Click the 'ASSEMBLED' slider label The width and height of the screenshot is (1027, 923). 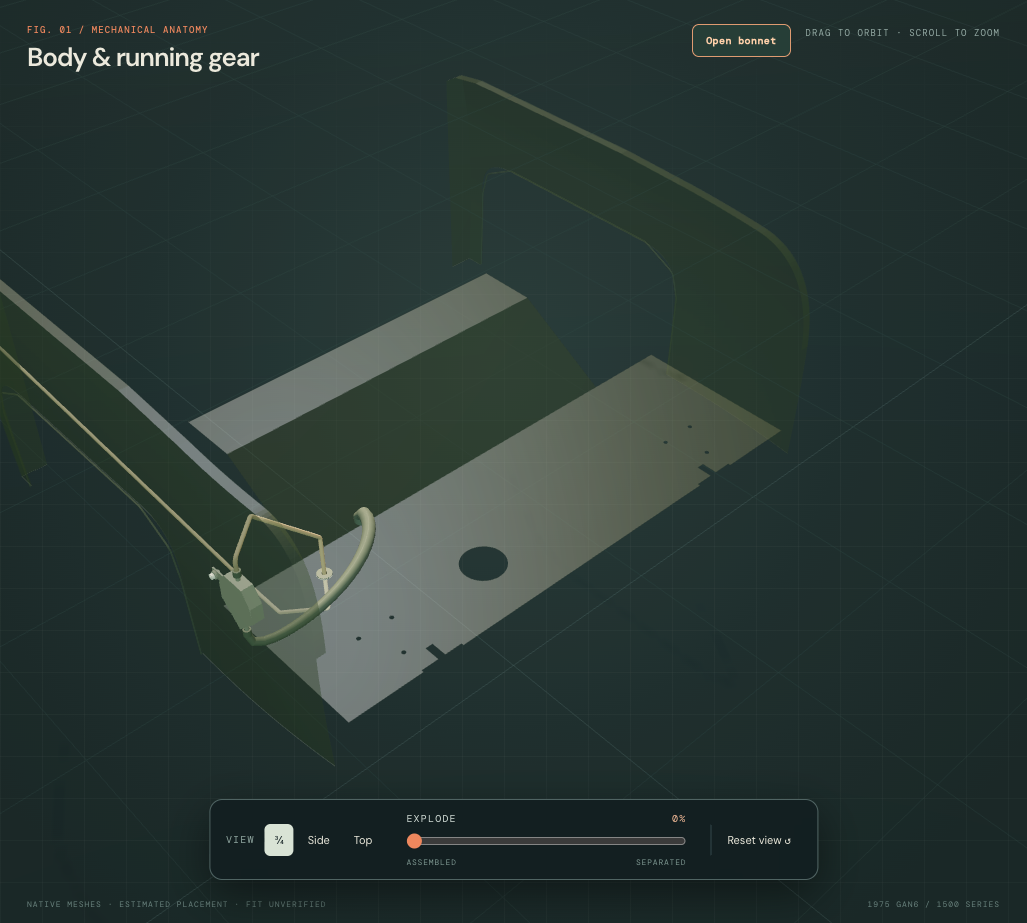(431, 862)
